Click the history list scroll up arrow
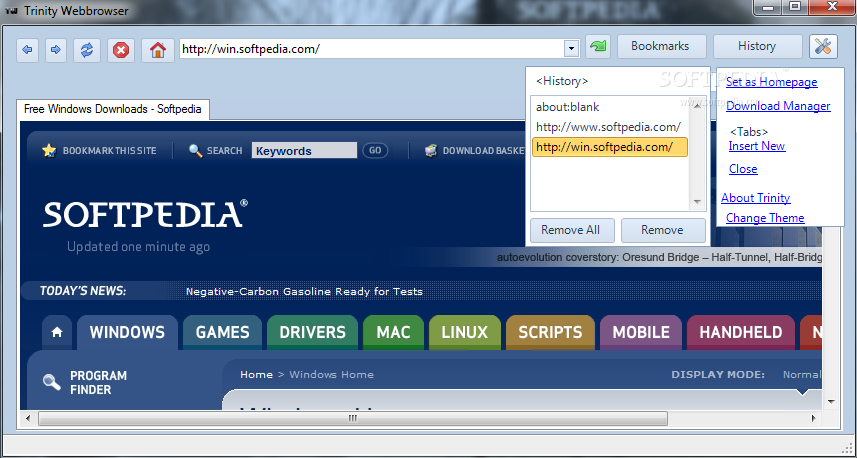The image size is (857, 458). pos(697,106)
